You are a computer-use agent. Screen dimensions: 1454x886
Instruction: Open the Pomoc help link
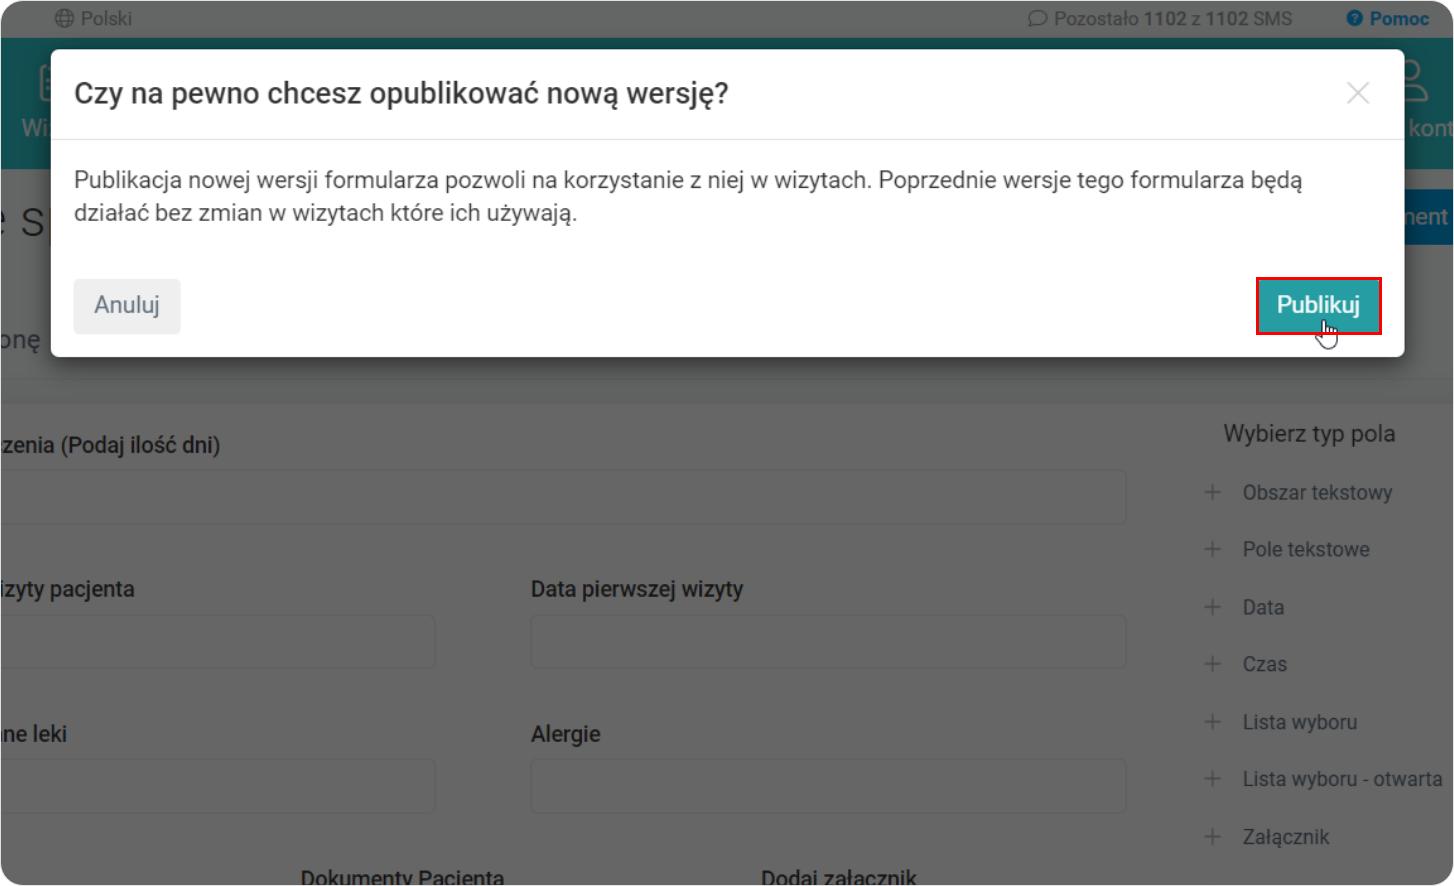(1399, 18)
